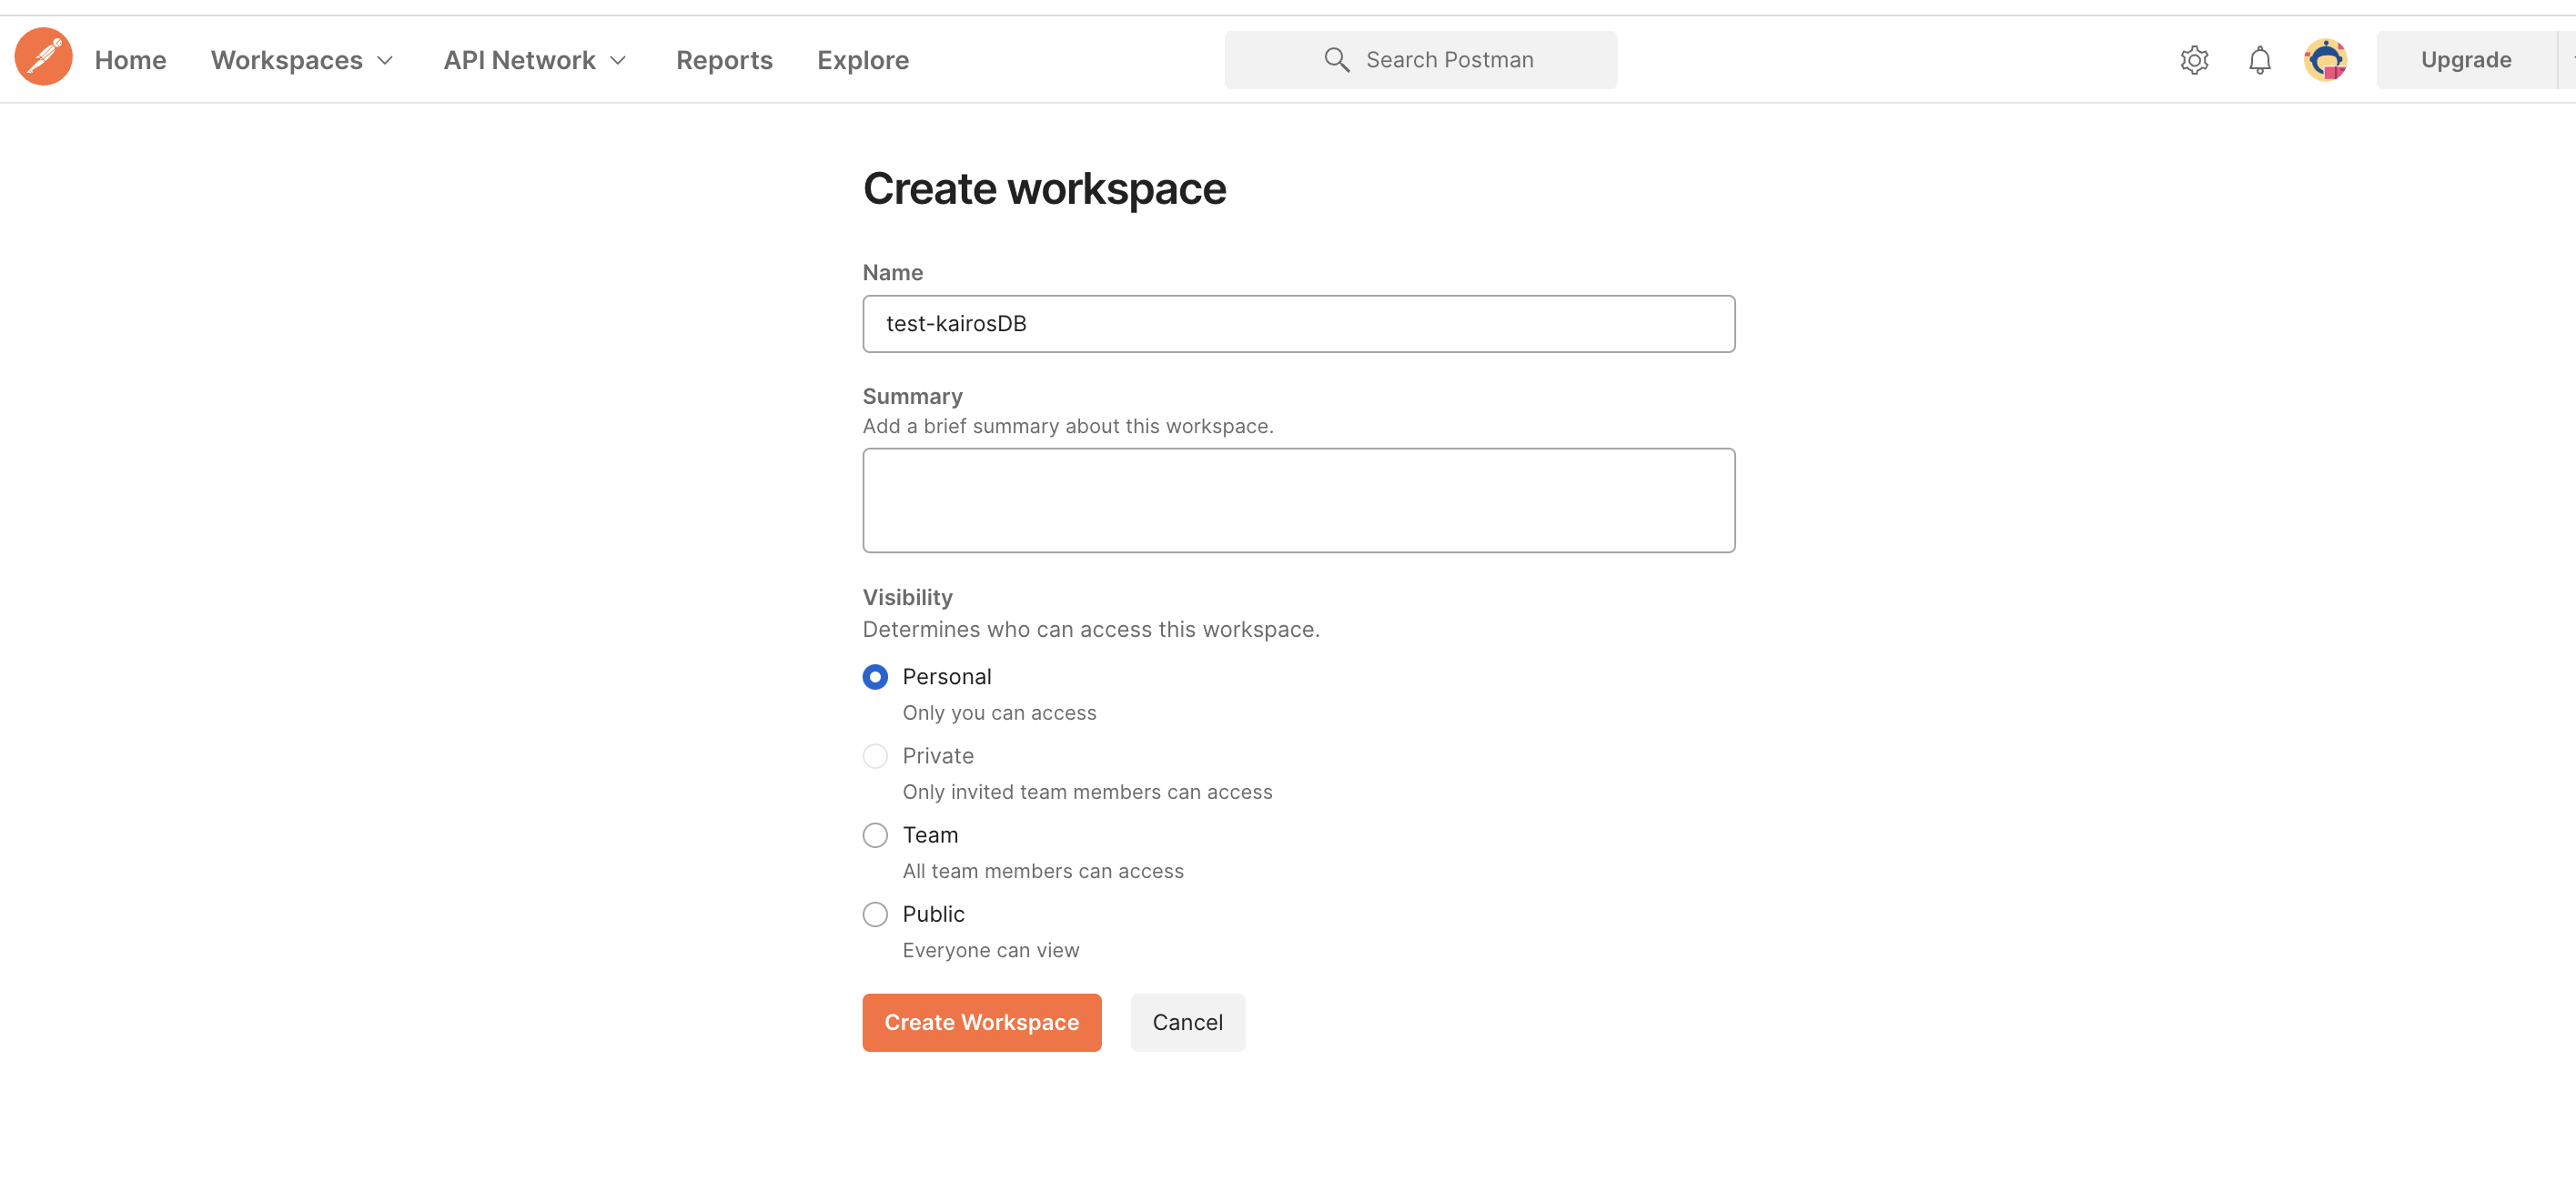Viewport: 2576px width, 1182px height.
Task: Click the notifications bell icon
Action: point(2259,57)
